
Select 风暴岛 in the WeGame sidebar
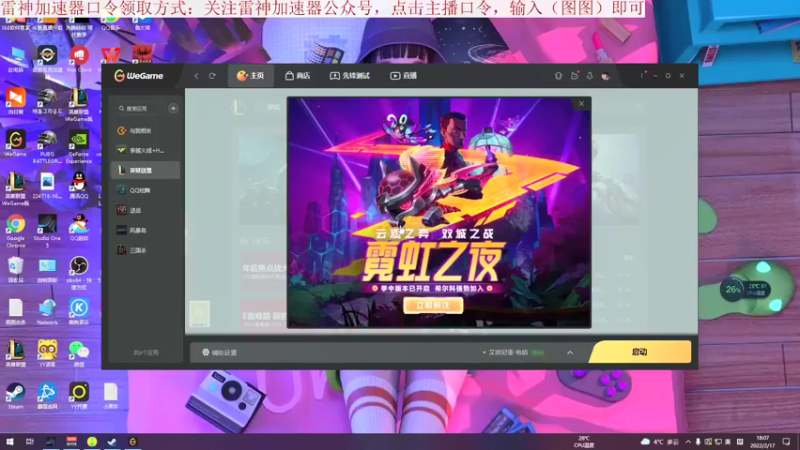point(145,230)
